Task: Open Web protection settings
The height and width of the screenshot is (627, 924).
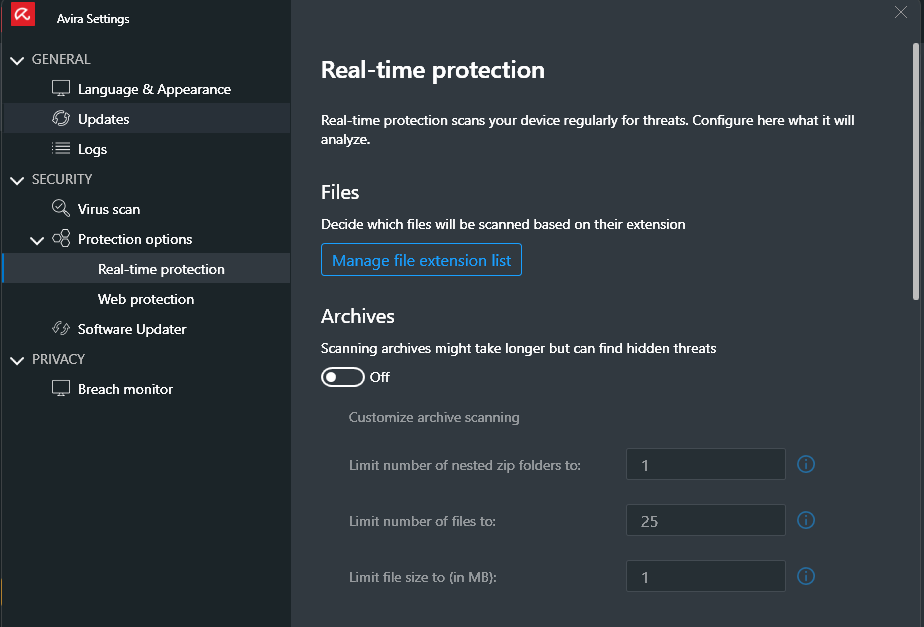Action: (146, 299)
